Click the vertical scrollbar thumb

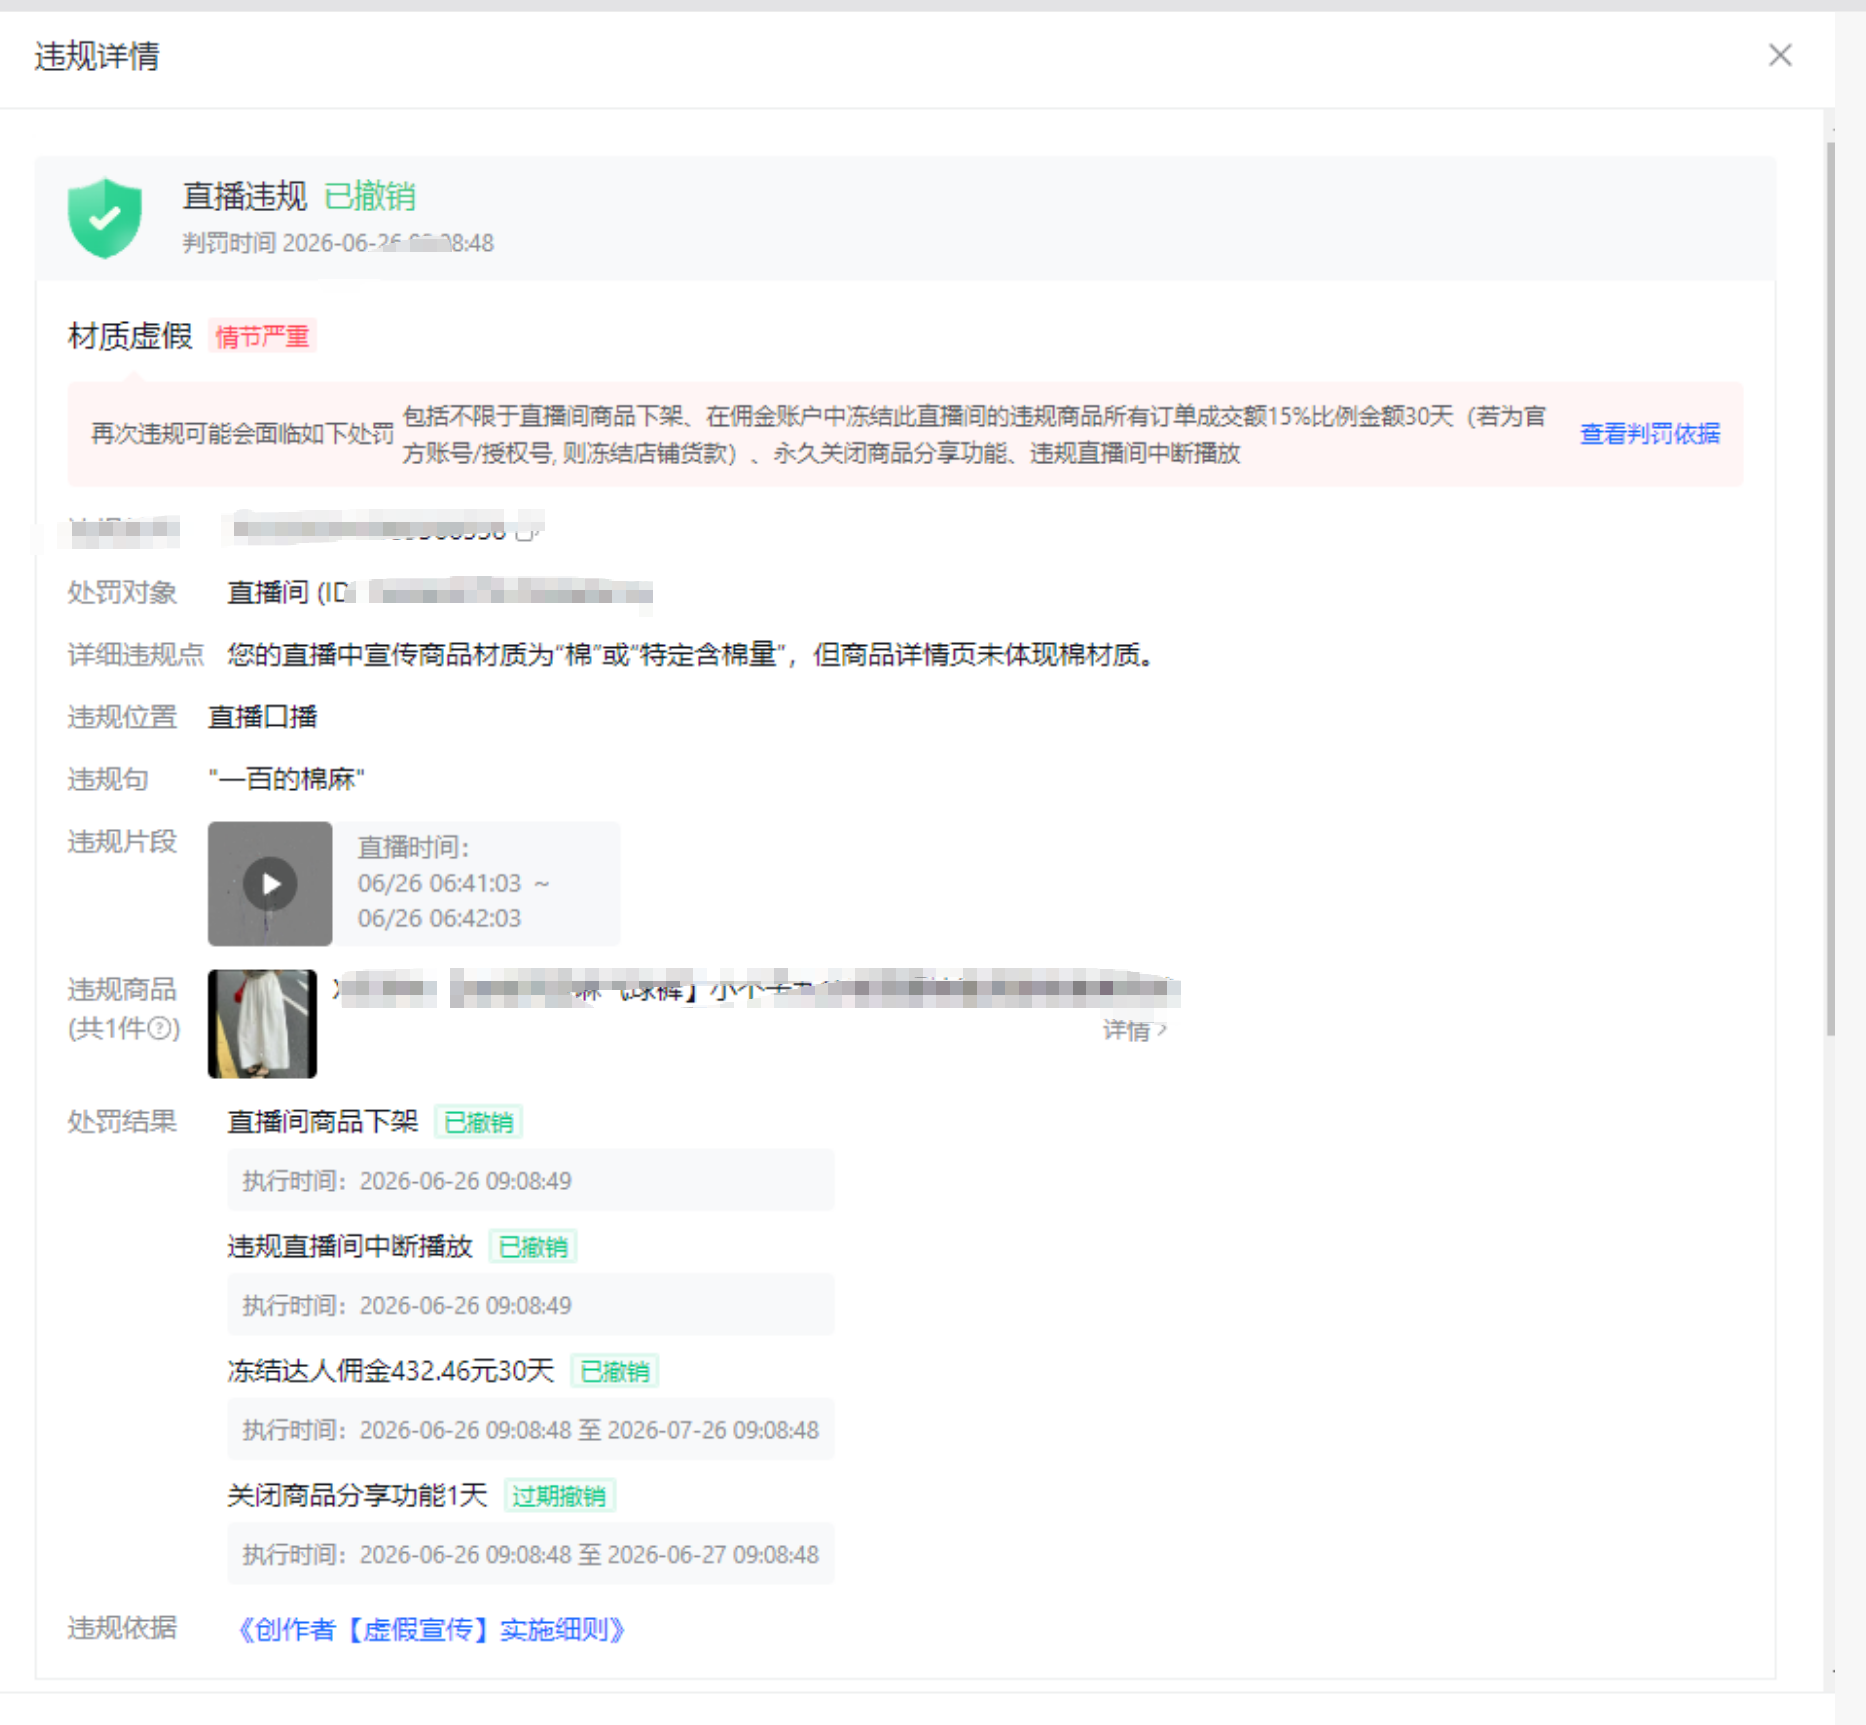[x=1830, y=590]
